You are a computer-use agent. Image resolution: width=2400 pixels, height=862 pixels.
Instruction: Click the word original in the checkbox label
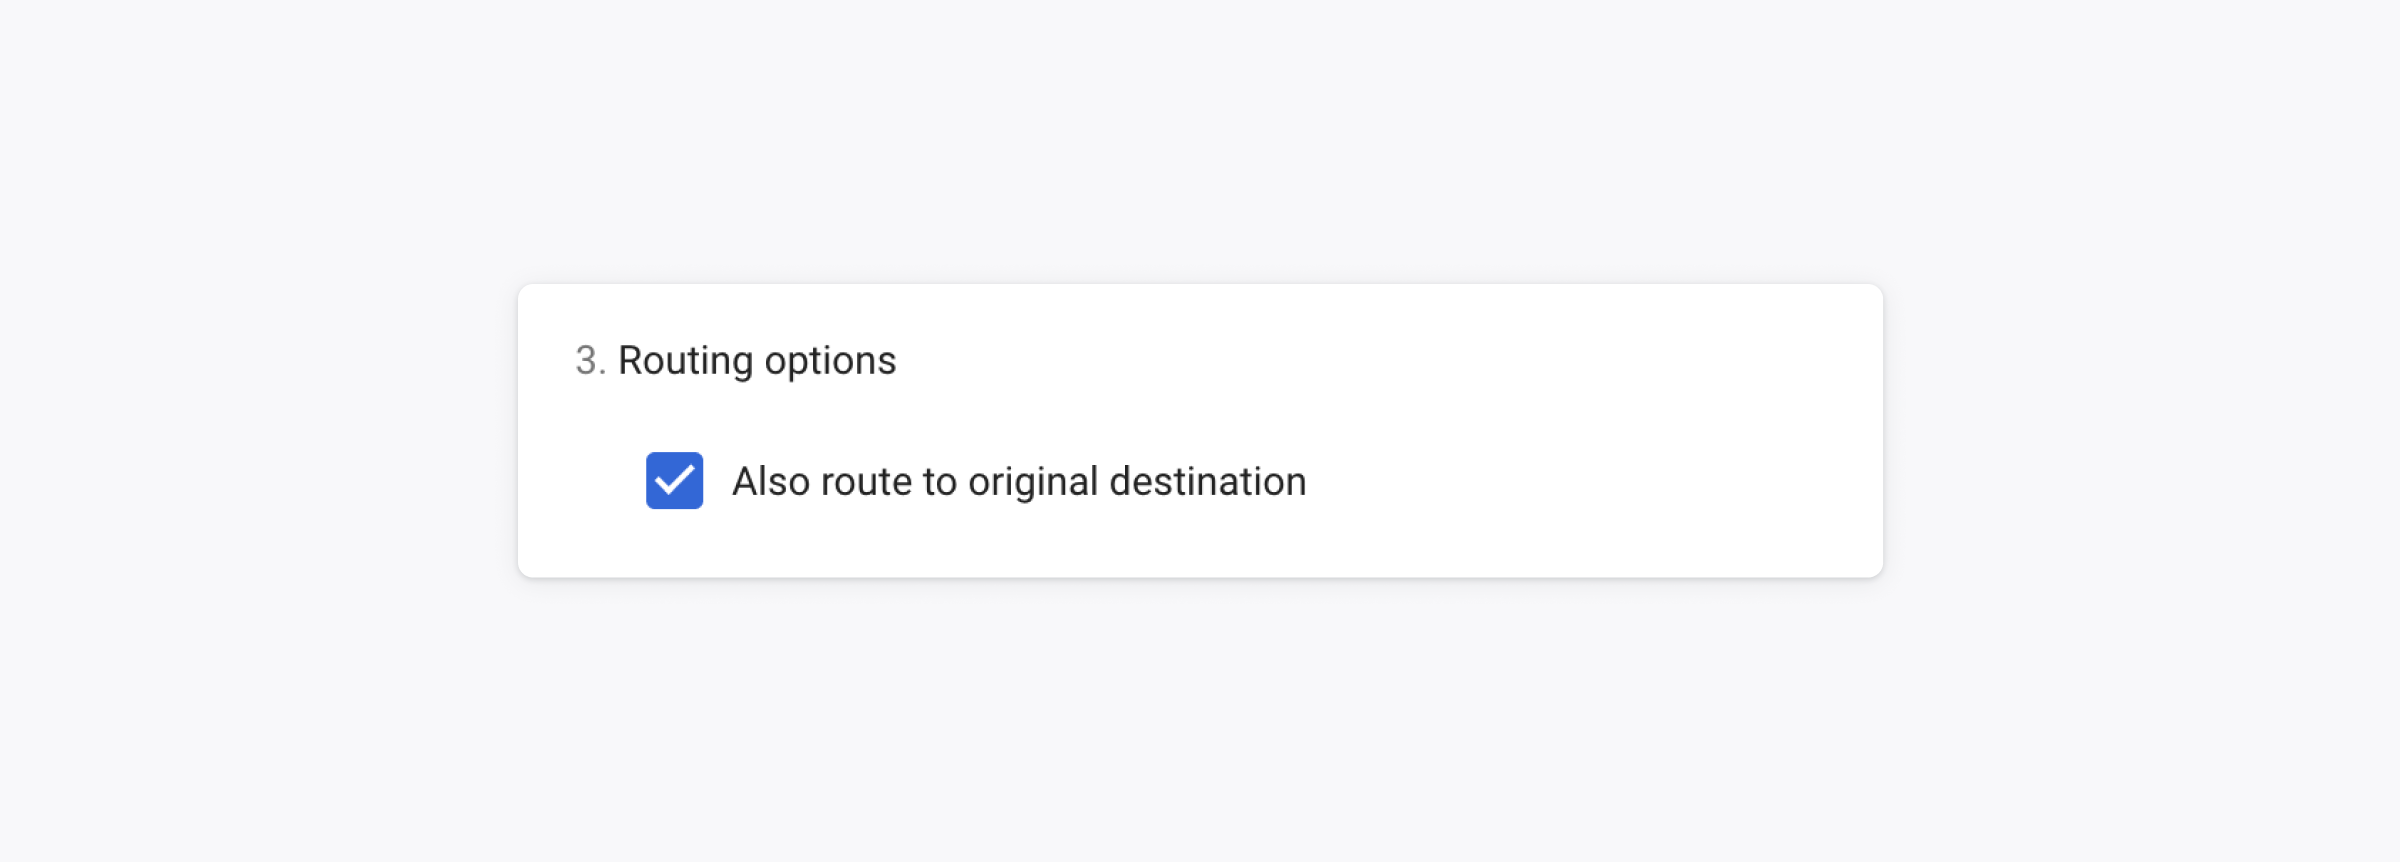click(x=1033, y=482)
